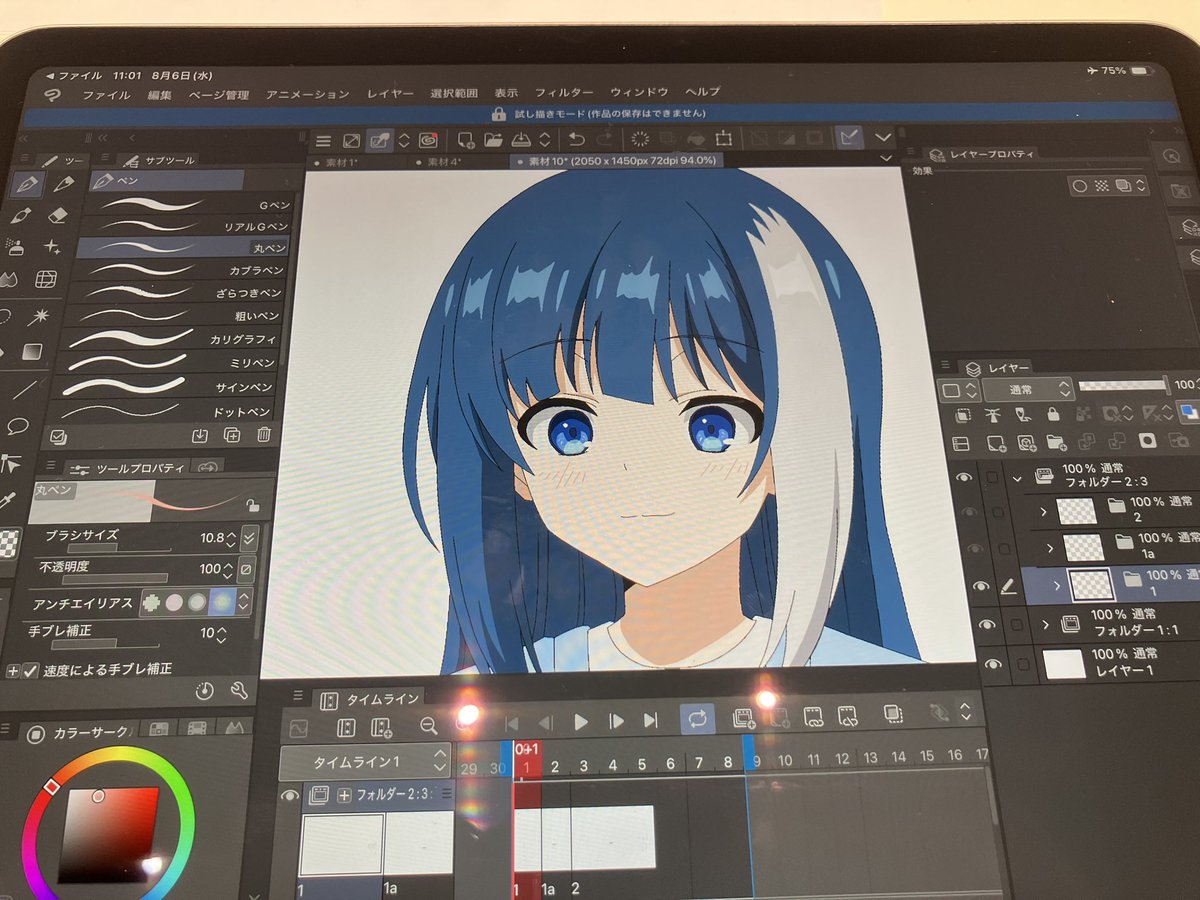The image size is (1200, 900).
Task: Open the レイヤー menu in menu bar
Action: (390, 93)
